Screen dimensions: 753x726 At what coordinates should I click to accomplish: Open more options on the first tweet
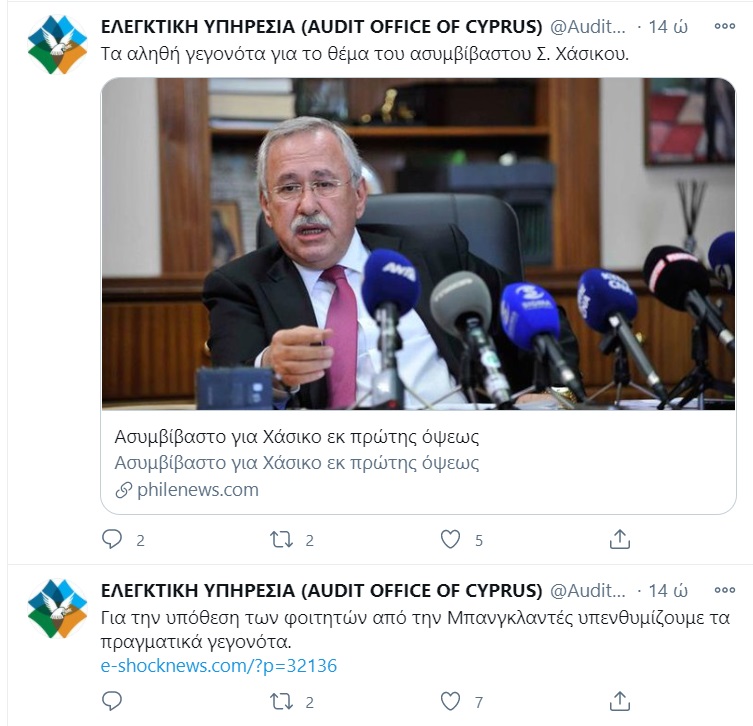point(725,26)
